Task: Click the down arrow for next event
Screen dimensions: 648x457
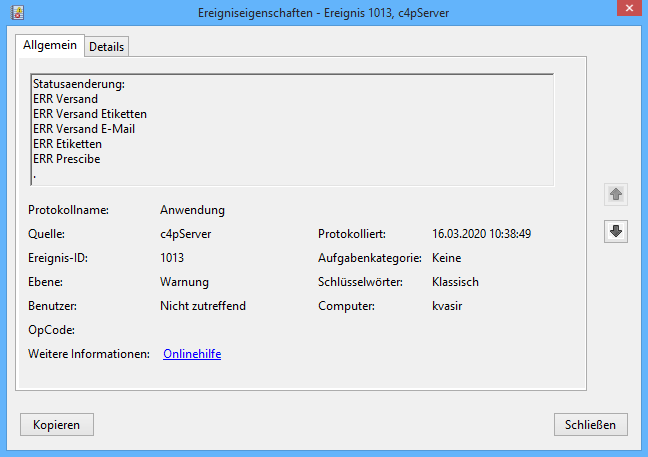Action: (x=616, y=232)
